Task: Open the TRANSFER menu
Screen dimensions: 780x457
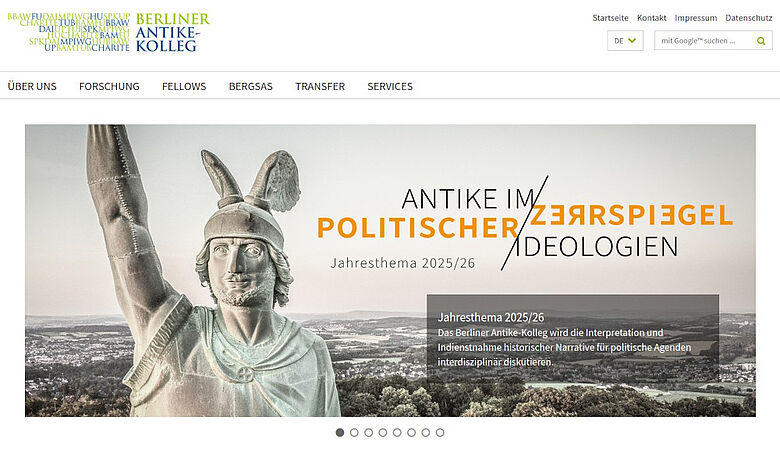Action: [x=320, y=87]
